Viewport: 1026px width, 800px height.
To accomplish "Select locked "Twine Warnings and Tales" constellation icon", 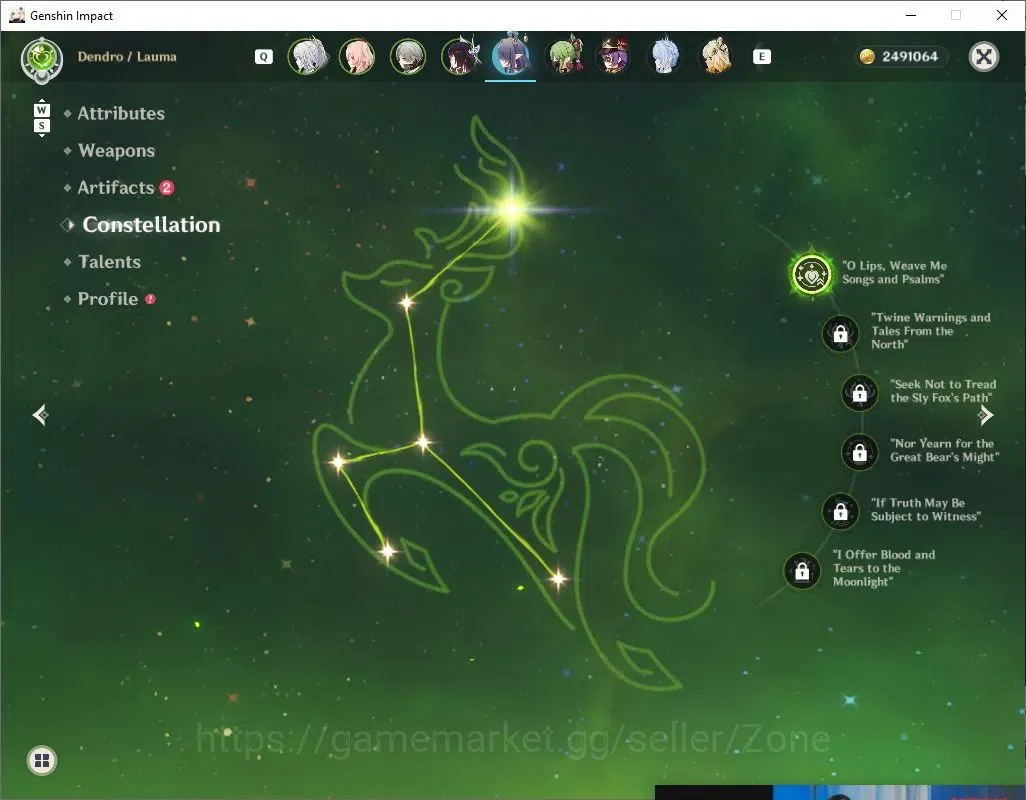I will click(x=841, y=334).
